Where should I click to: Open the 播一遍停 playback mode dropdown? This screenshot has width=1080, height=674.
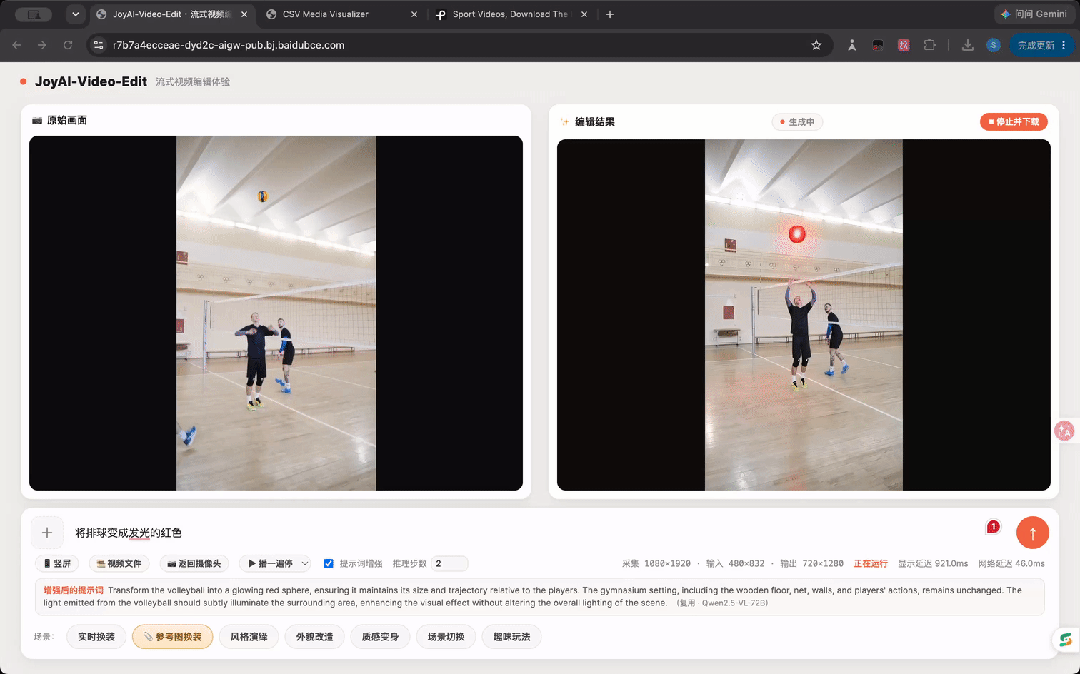coord(276,563)
